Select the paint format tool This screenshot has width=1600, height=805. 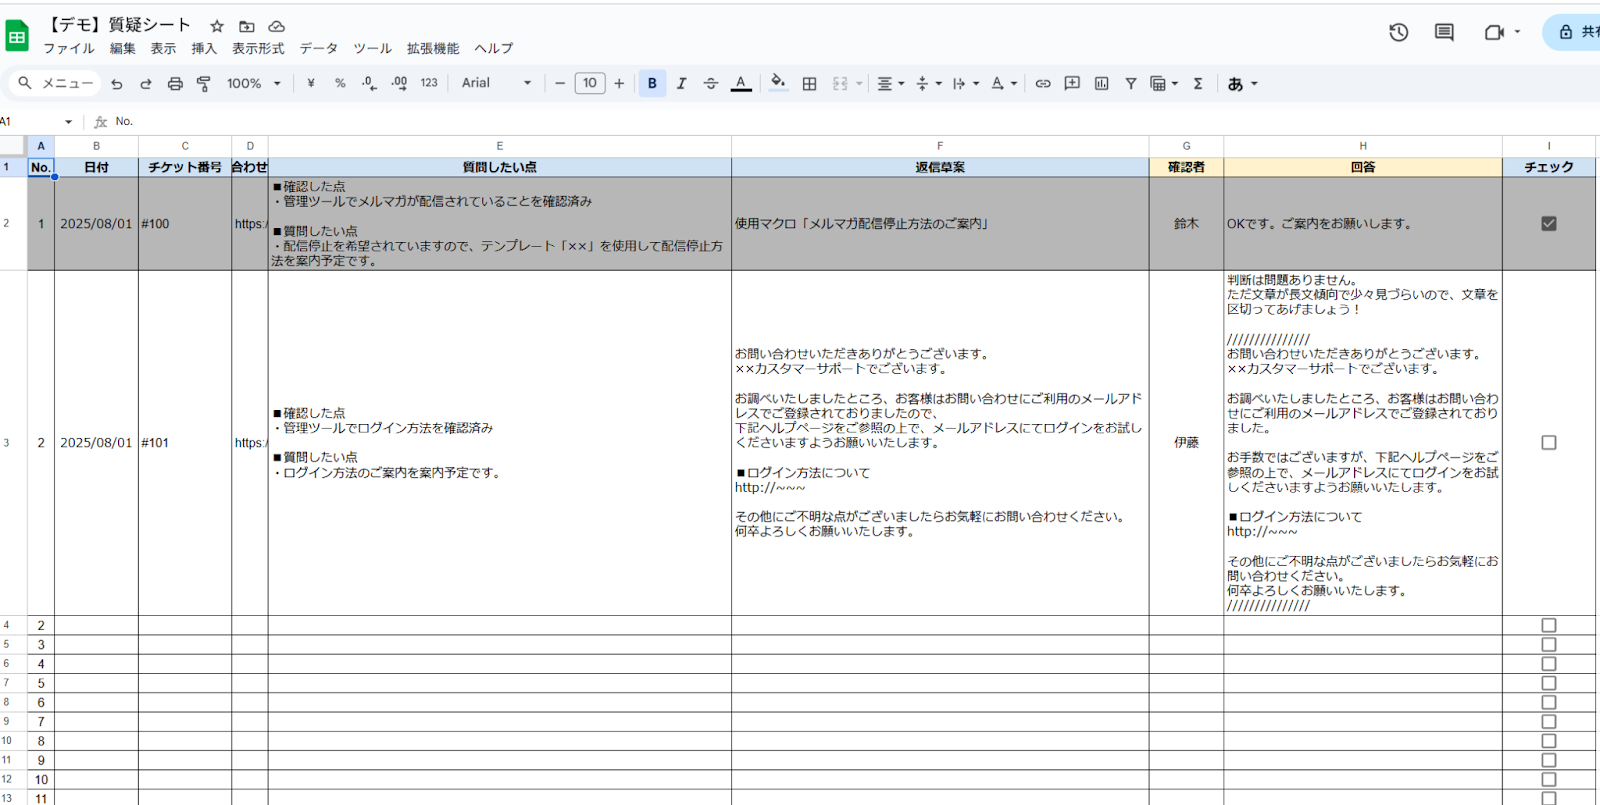(204, 84)
